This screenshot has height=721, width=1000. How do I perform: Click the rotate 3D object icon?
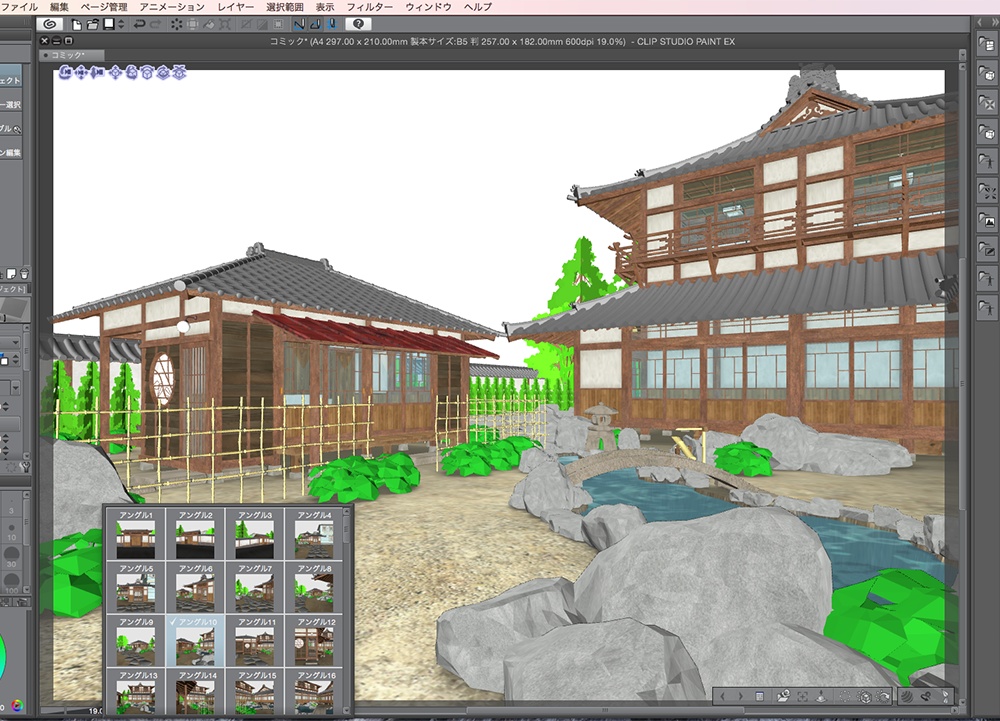(x=131, y=72)
